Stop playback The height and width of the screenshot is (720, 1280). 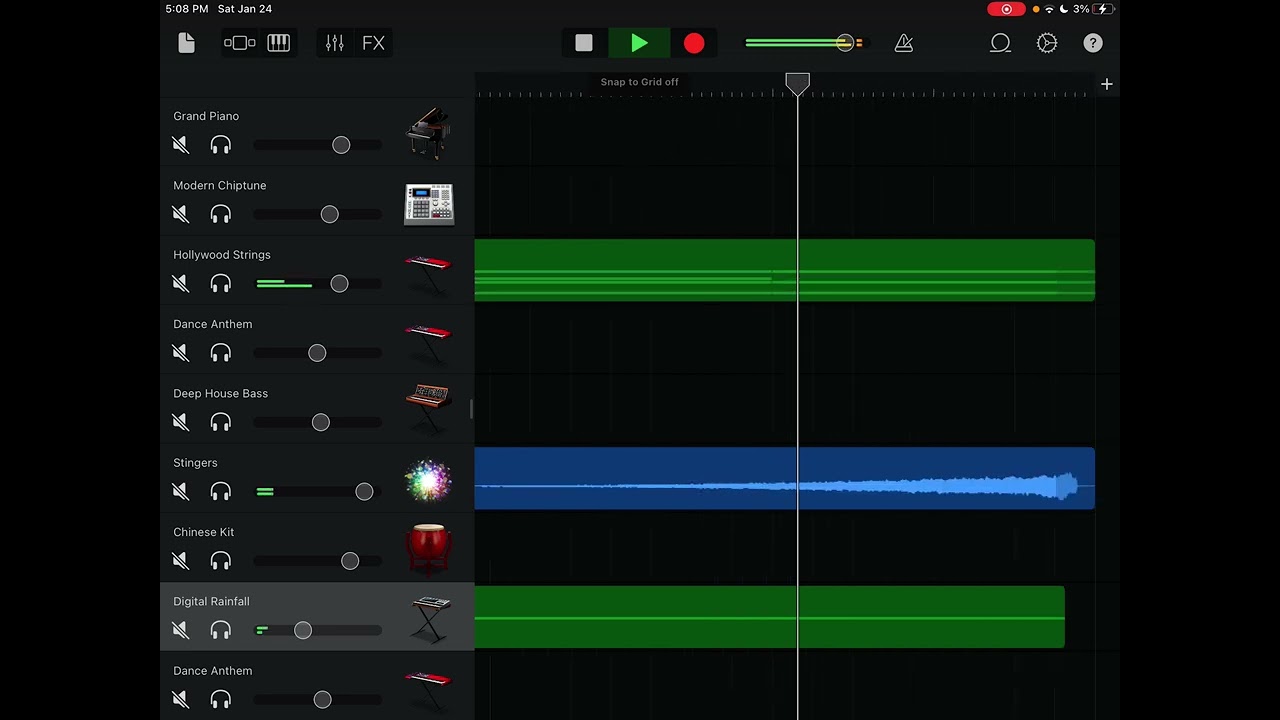[x=584, y=43]
